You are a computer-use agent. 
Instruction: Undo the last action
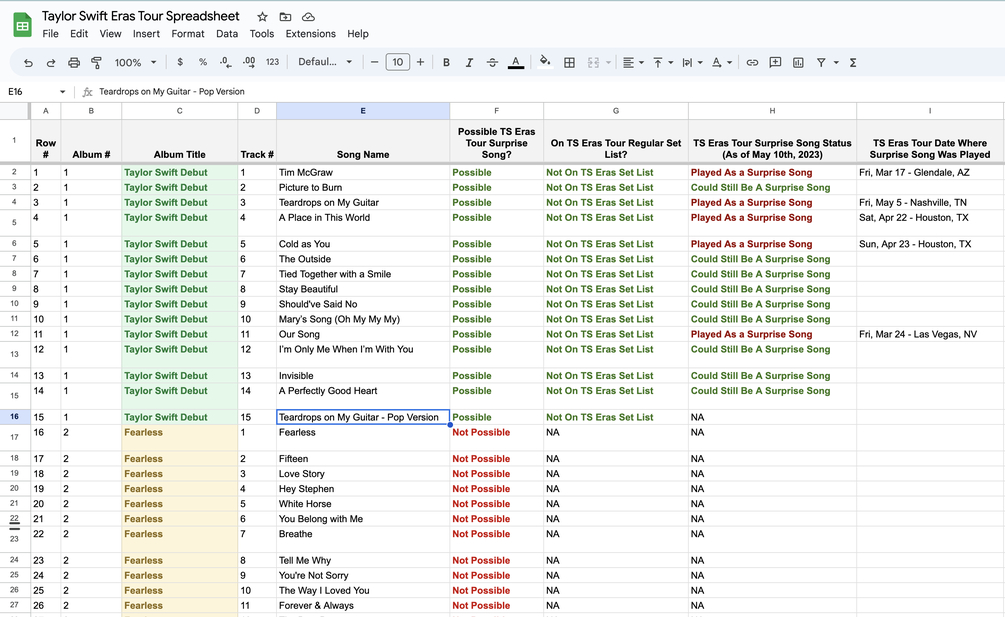(28, 62)
